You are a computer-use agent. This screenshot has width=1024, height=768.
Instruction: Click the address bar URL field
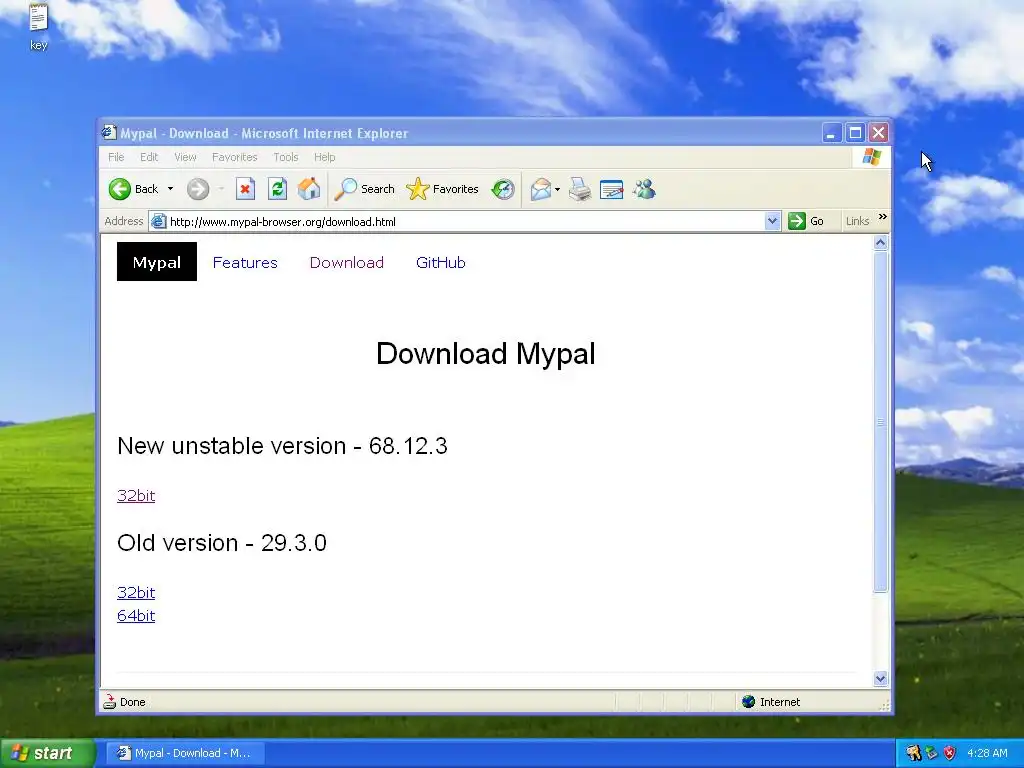click(457, 222)
